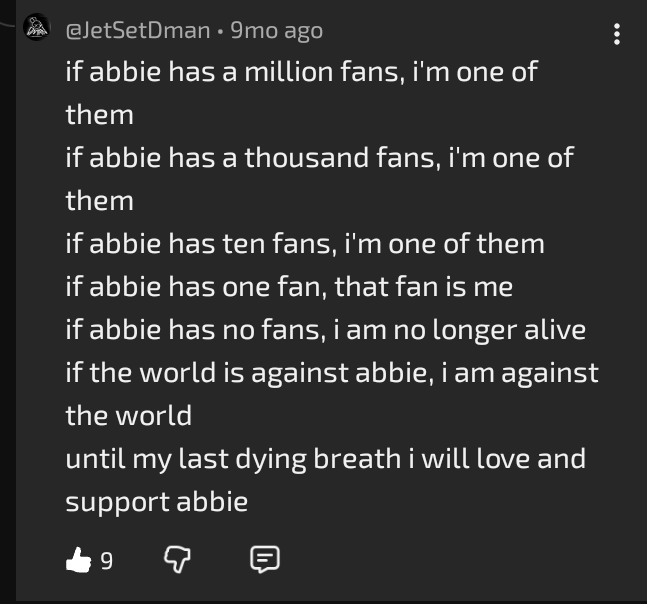
Task: Click the line mentioning a thousand fans
Action: [x=319, y=158]
